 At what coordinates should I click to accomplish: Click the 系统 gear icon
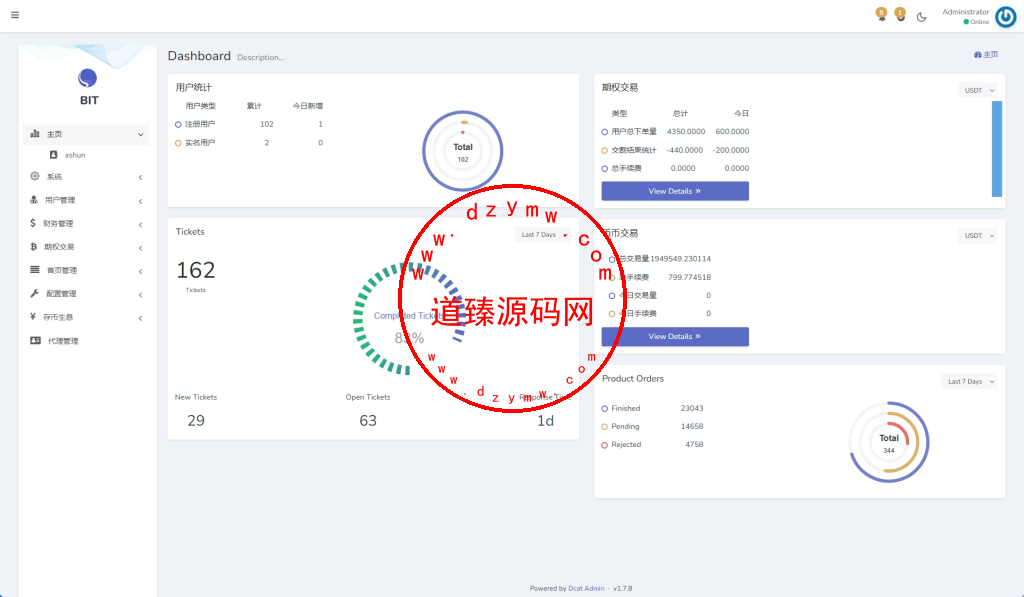(35, 176)
